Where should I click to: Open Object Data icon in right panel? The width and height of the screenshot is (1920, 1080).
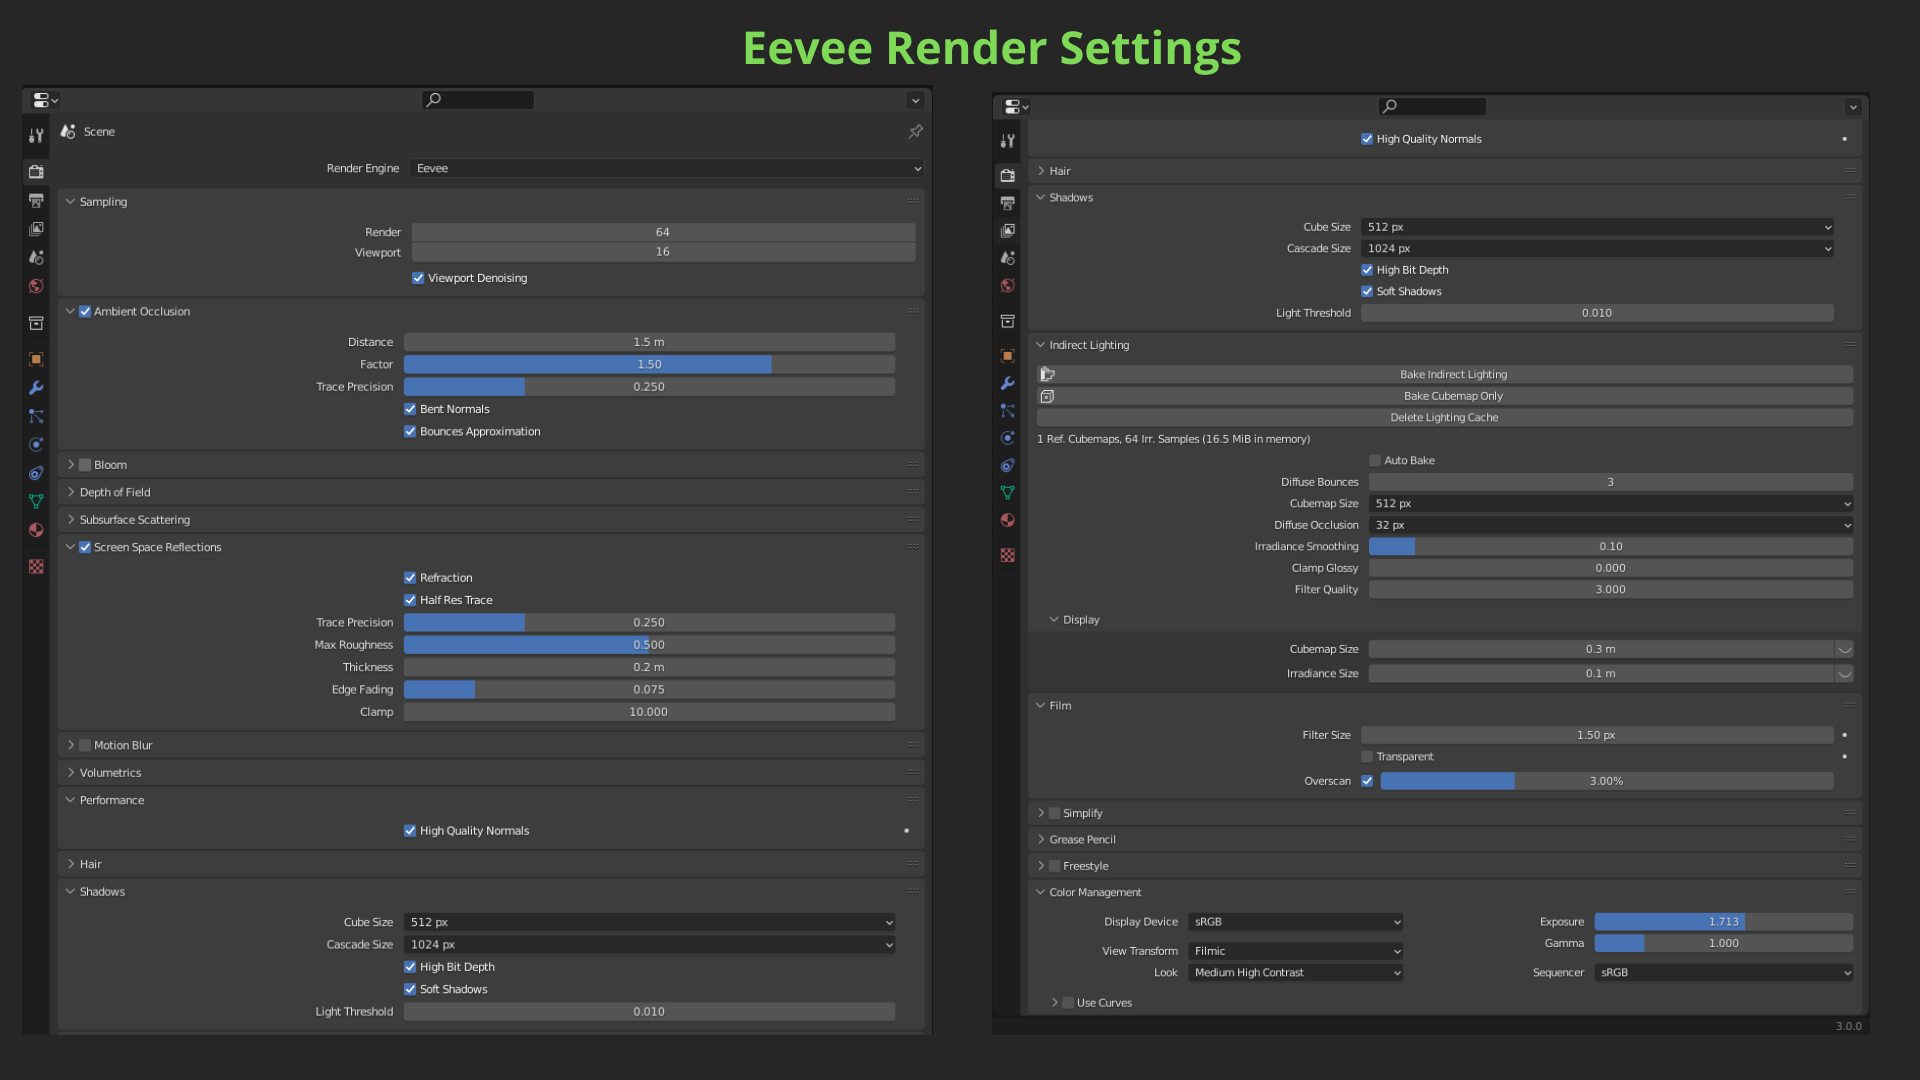pyautogui.click(x=1007, y=493)
